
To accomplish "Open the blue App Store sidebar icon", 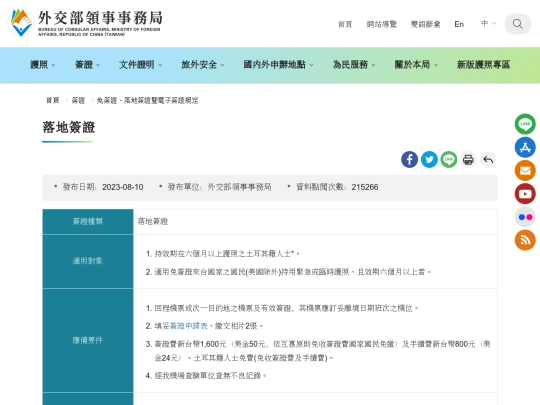I will pyautogui.click(x=525, y=147).
